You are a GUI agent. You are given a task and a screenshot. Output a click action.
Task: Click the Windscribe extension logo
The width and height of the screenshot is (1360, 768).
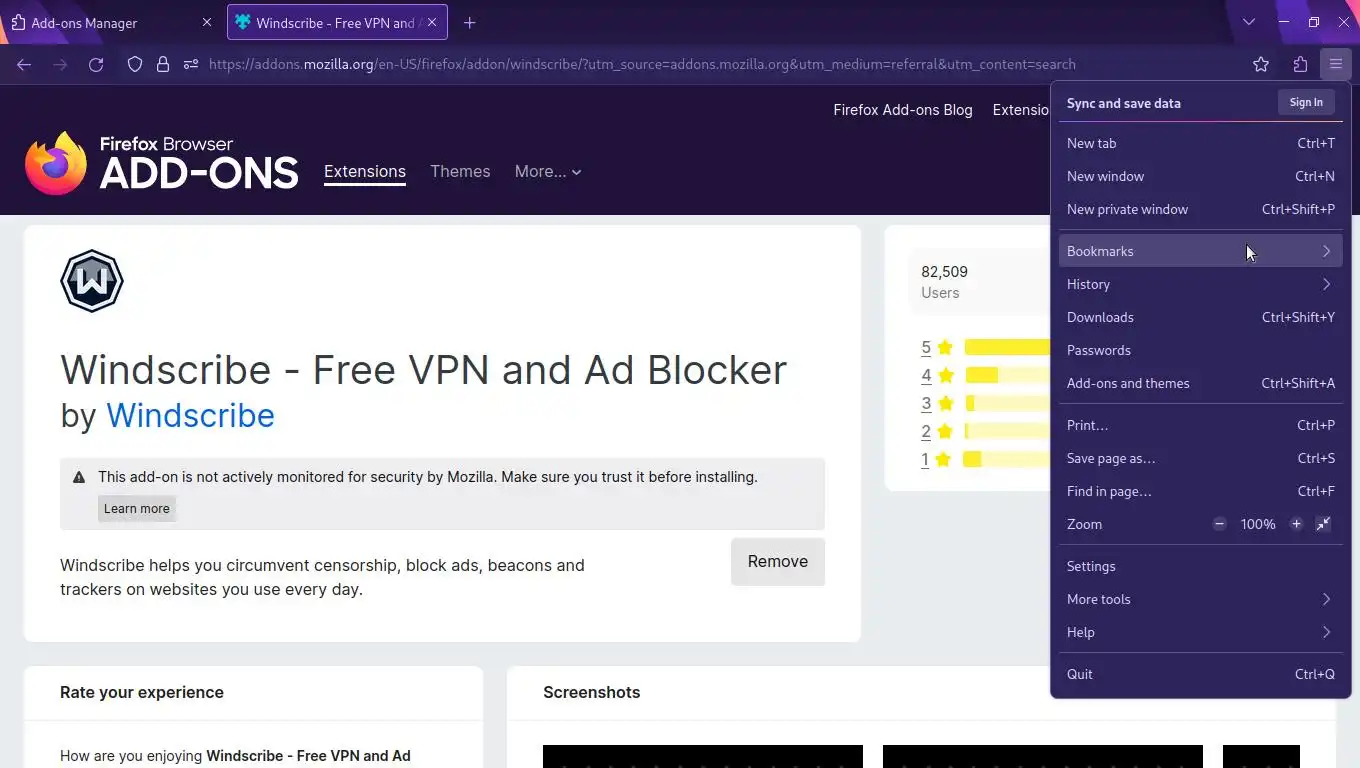point(92,281)
